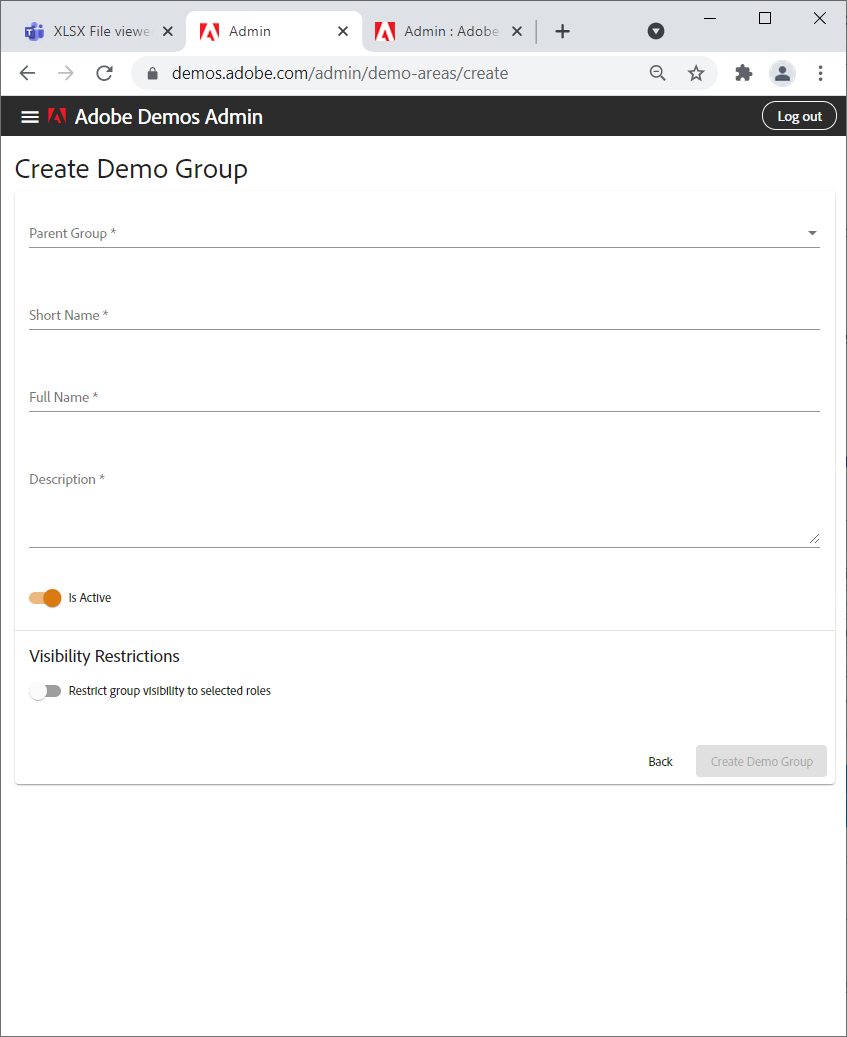
Task: Click the browser address bar URL
Action: pos(340,73)
